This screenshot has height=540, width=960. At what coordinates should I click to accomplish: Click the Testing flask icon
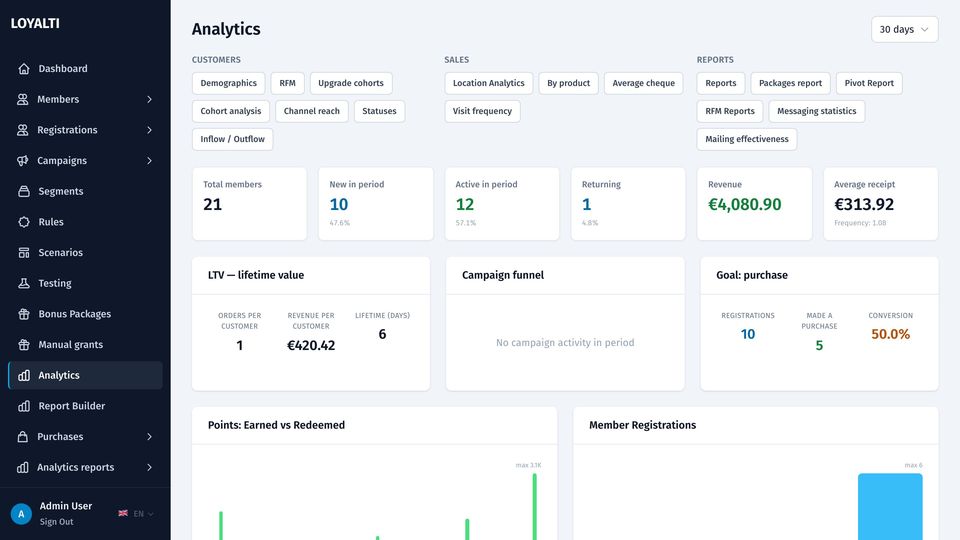click(24, 283)
